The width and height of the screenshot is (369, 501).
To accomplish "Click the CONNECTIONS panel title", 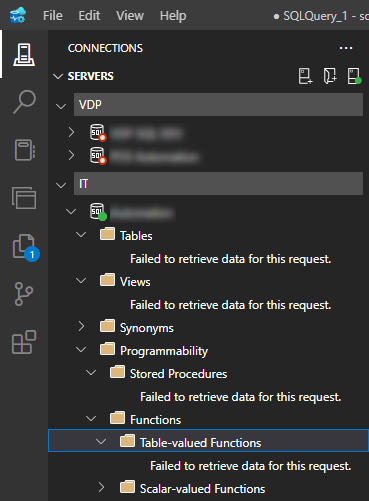I will 105,48.
